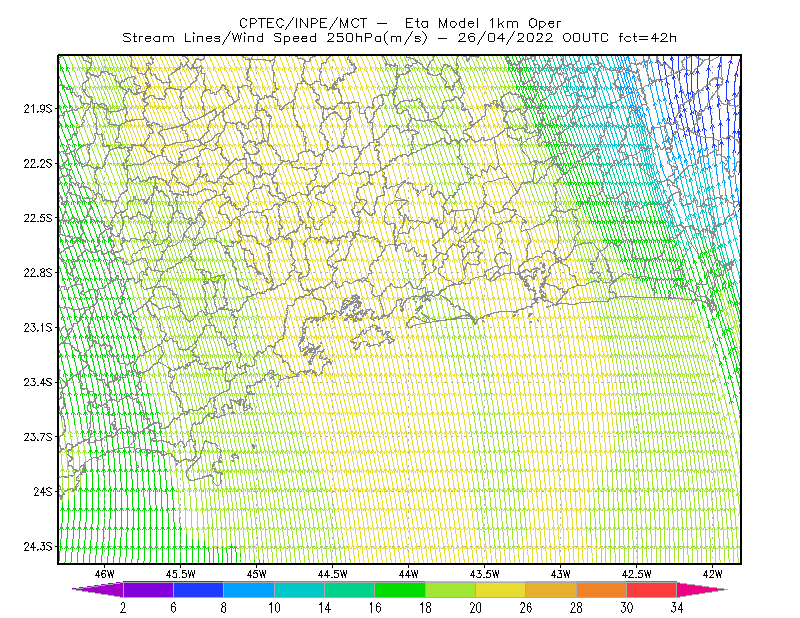800x618 pixels.
Task: Click the cyan legend color band
Action: (x=299, y=589)
